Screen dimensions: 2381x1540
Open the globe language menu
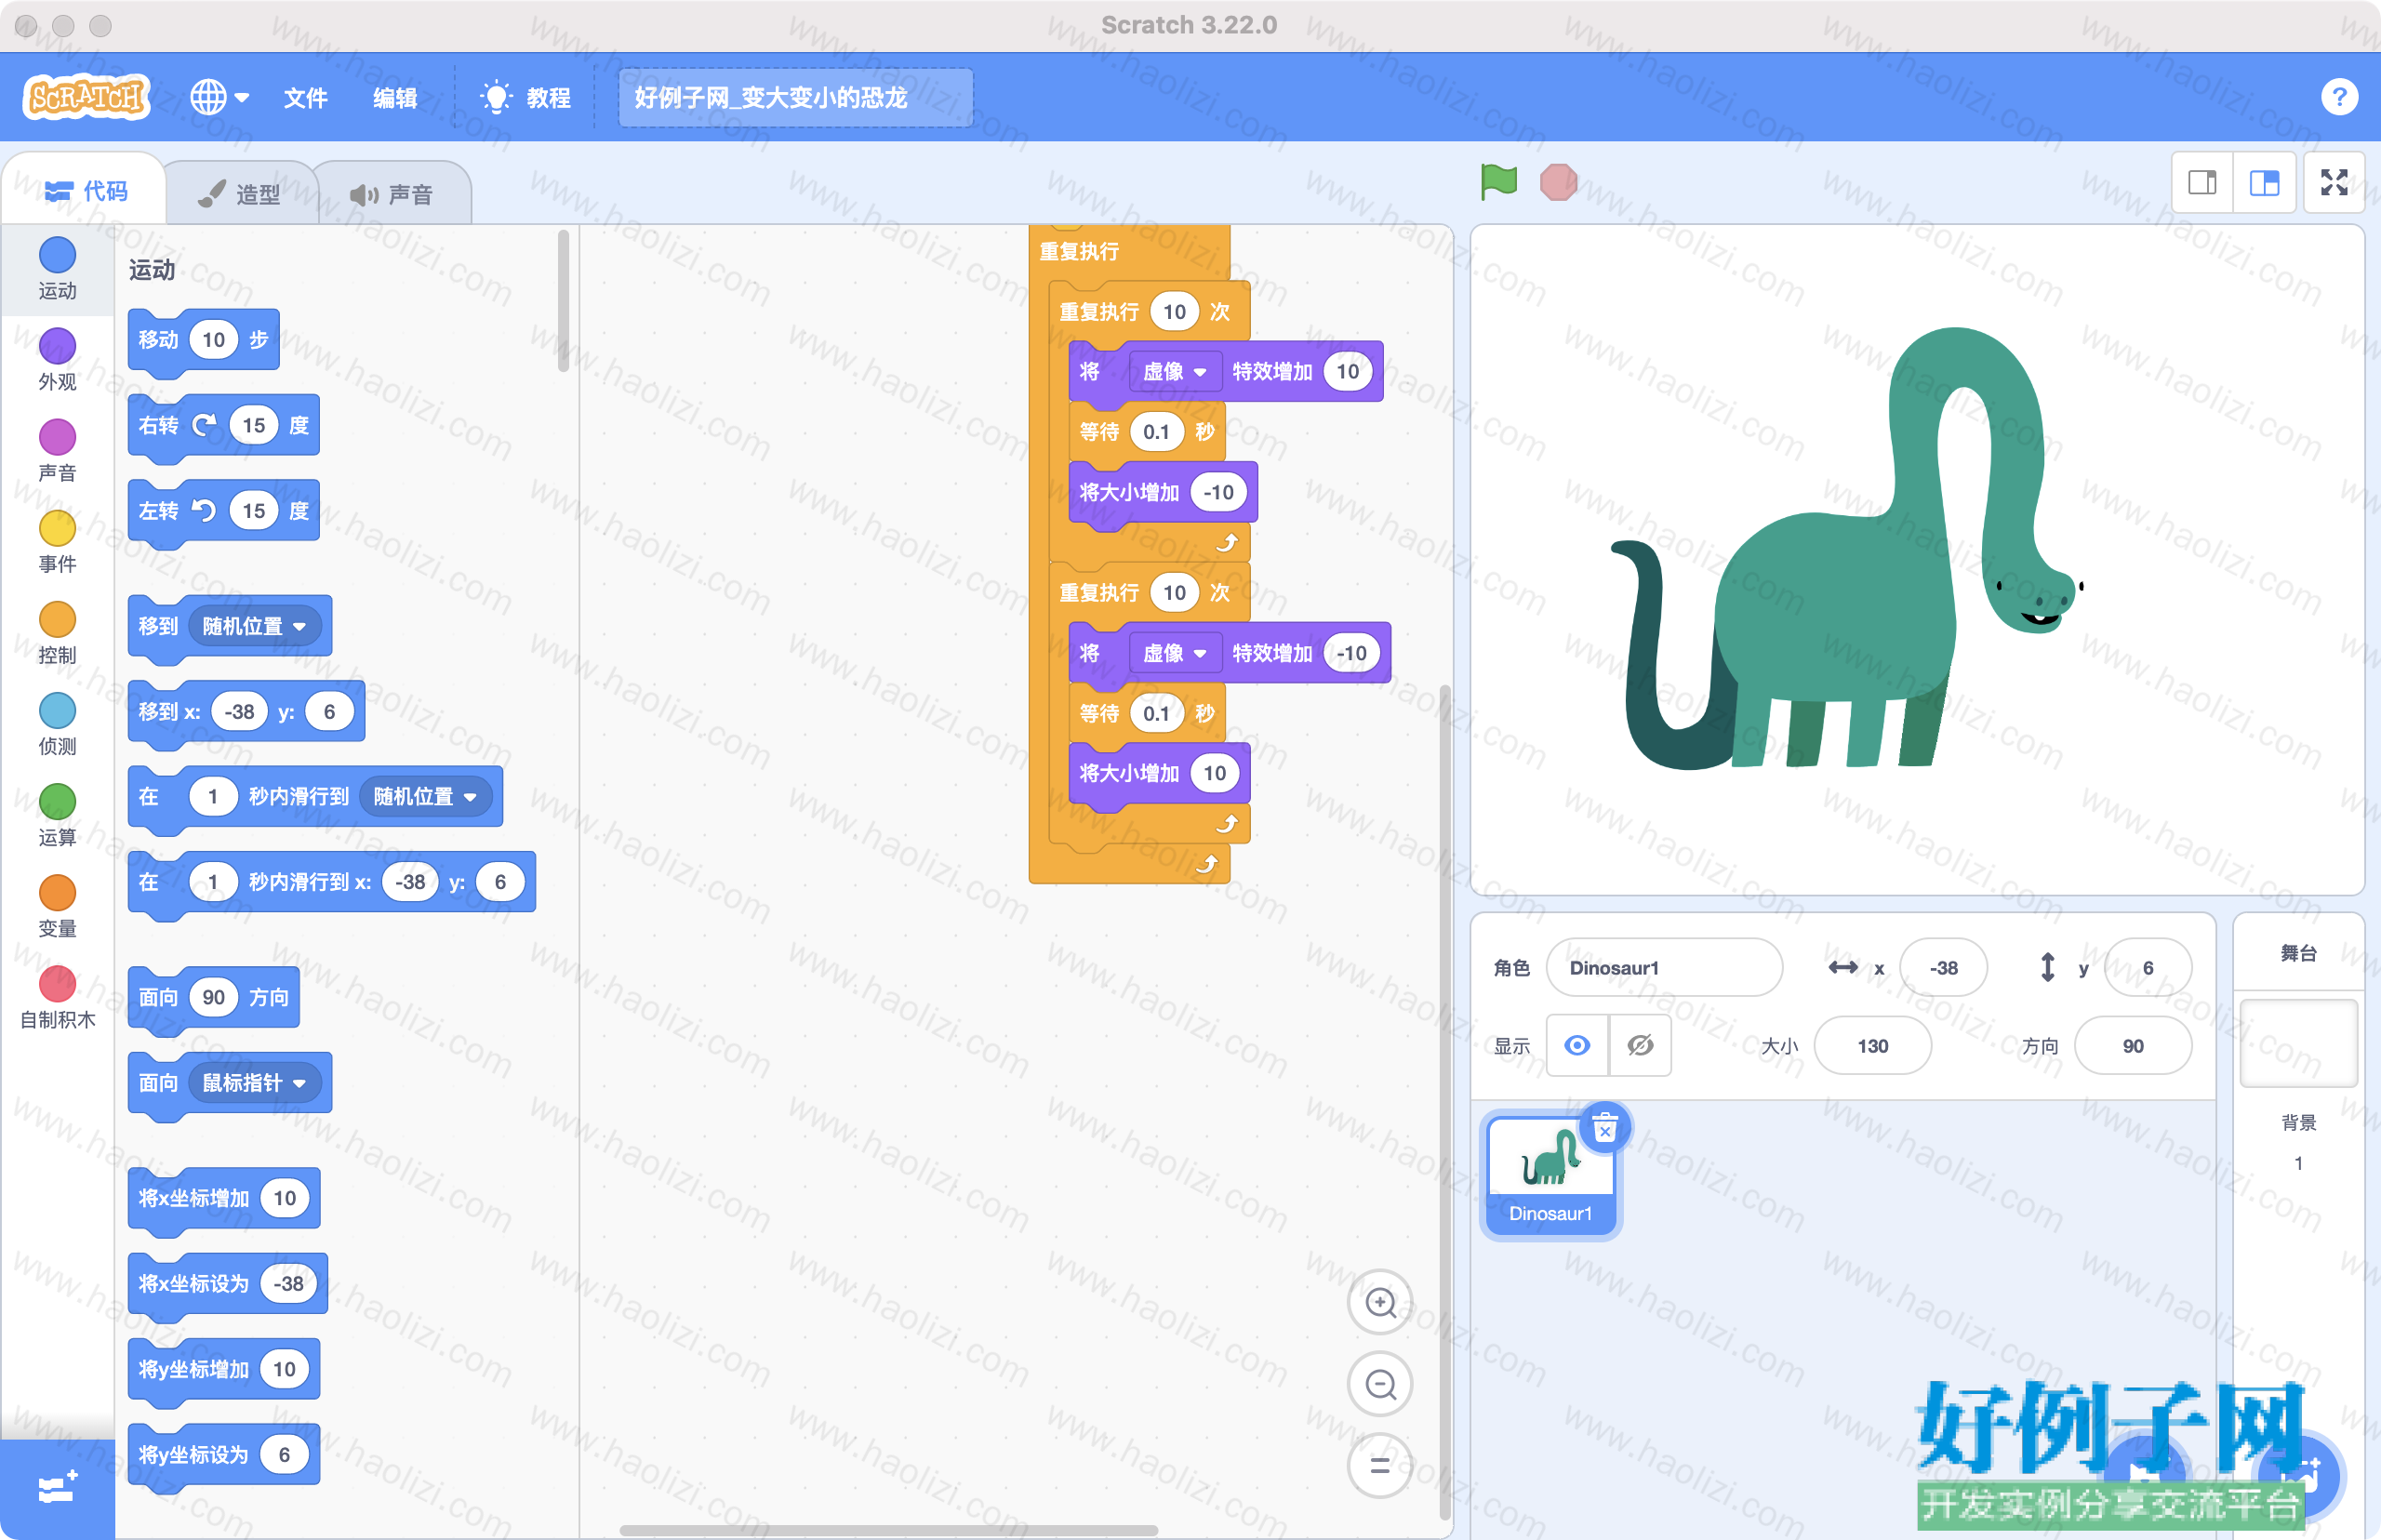coord(219,97)
